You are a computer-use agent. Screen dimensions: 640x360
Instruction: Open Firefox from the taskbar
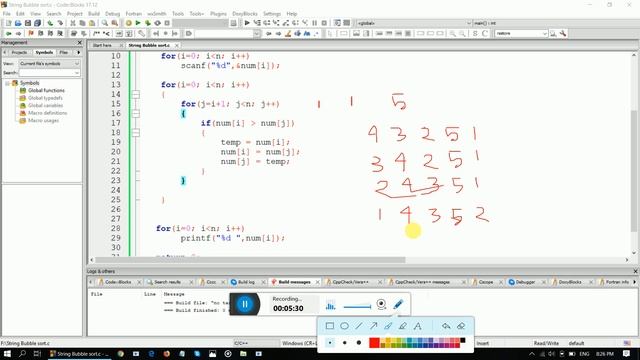(167, 354)
